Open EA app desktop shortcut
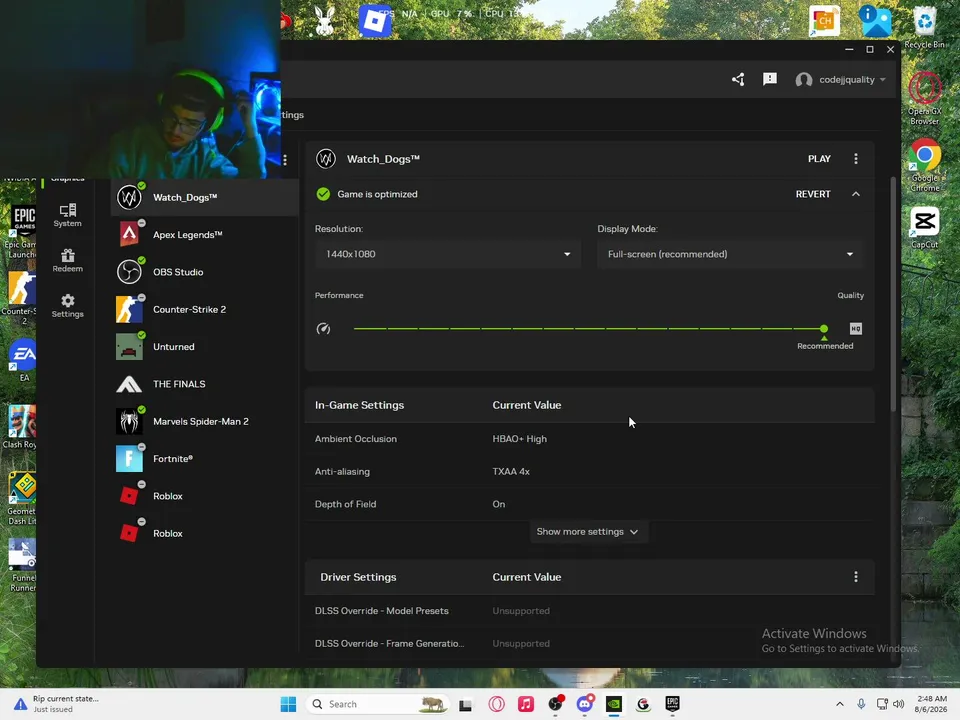960x720 pixels. tap(23, 360)
